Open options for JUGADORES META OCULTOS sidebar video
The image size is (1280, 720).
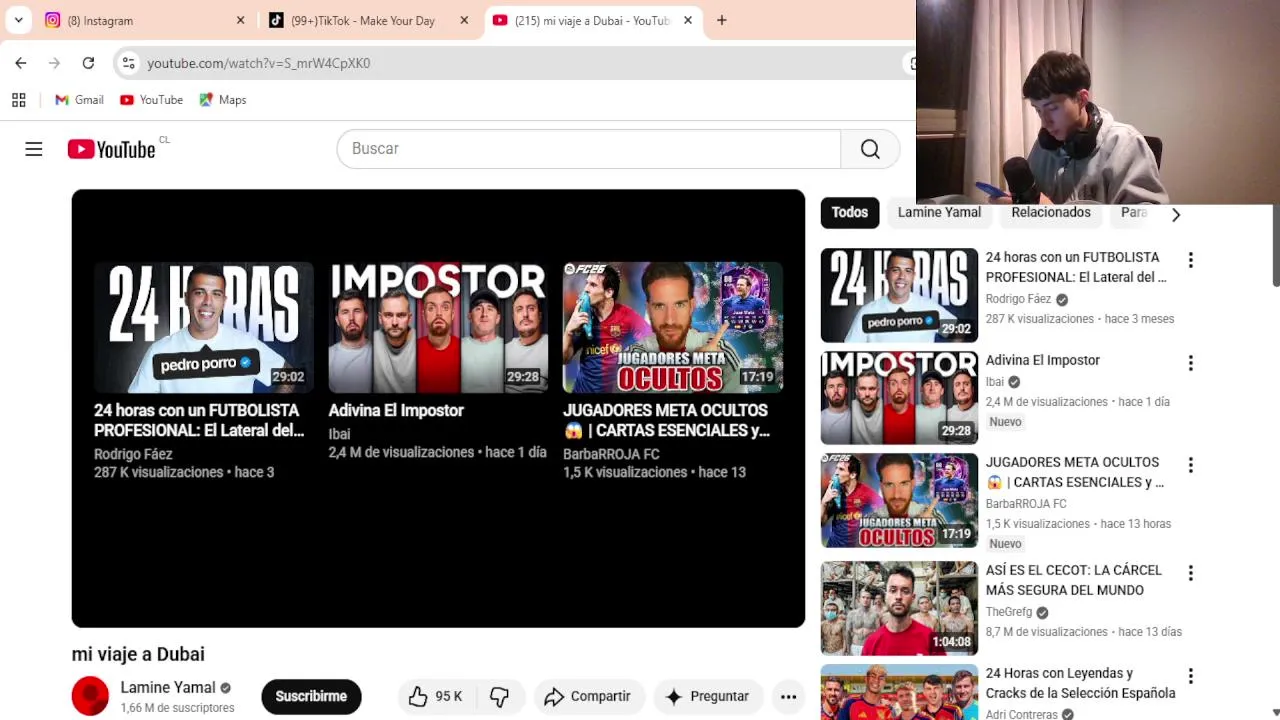1190,465
